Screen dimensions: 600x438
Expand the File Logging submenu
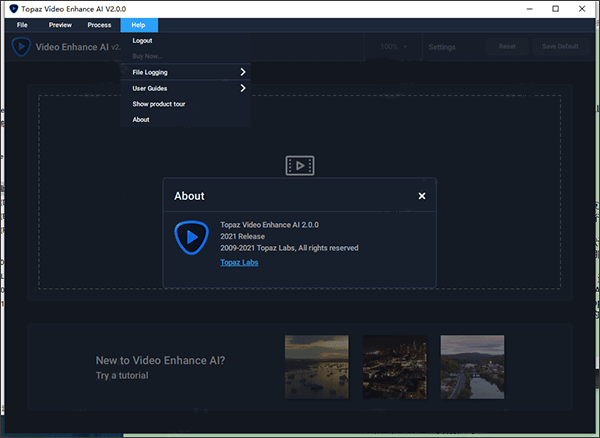(186, 72)
